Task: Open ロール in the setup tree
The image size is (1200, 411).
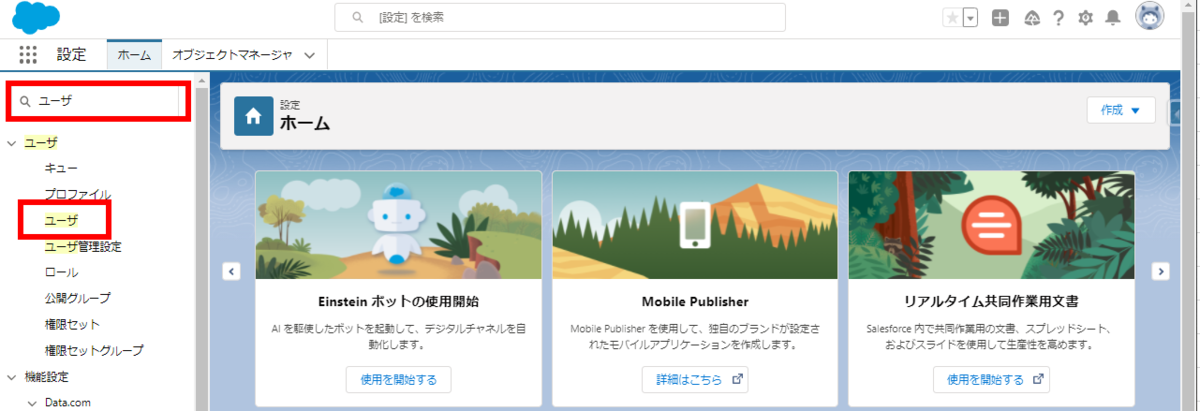Action: [61, 272]
